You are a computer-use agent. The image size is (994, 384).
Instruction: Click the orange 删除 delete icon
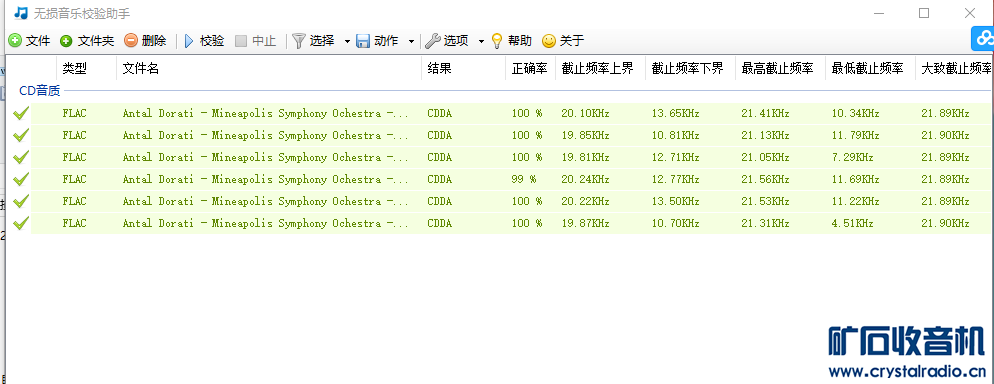(x=131, y=41)
